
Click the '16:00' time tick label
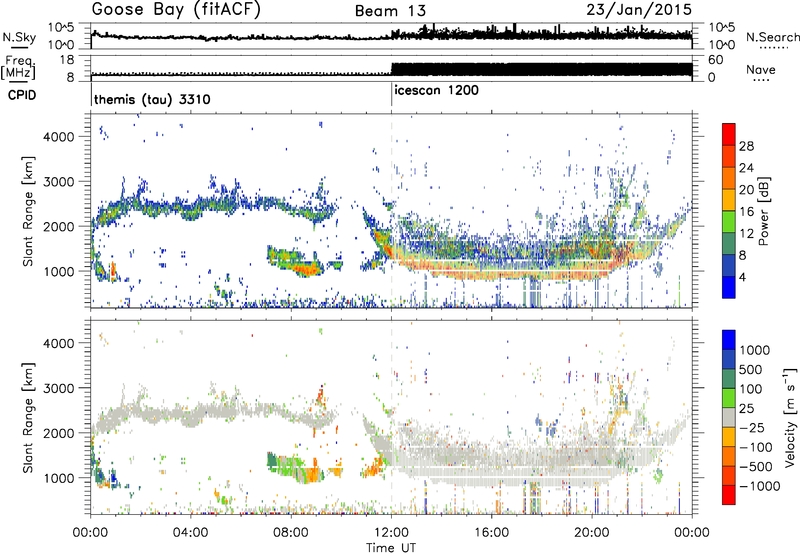pos(491,533)
